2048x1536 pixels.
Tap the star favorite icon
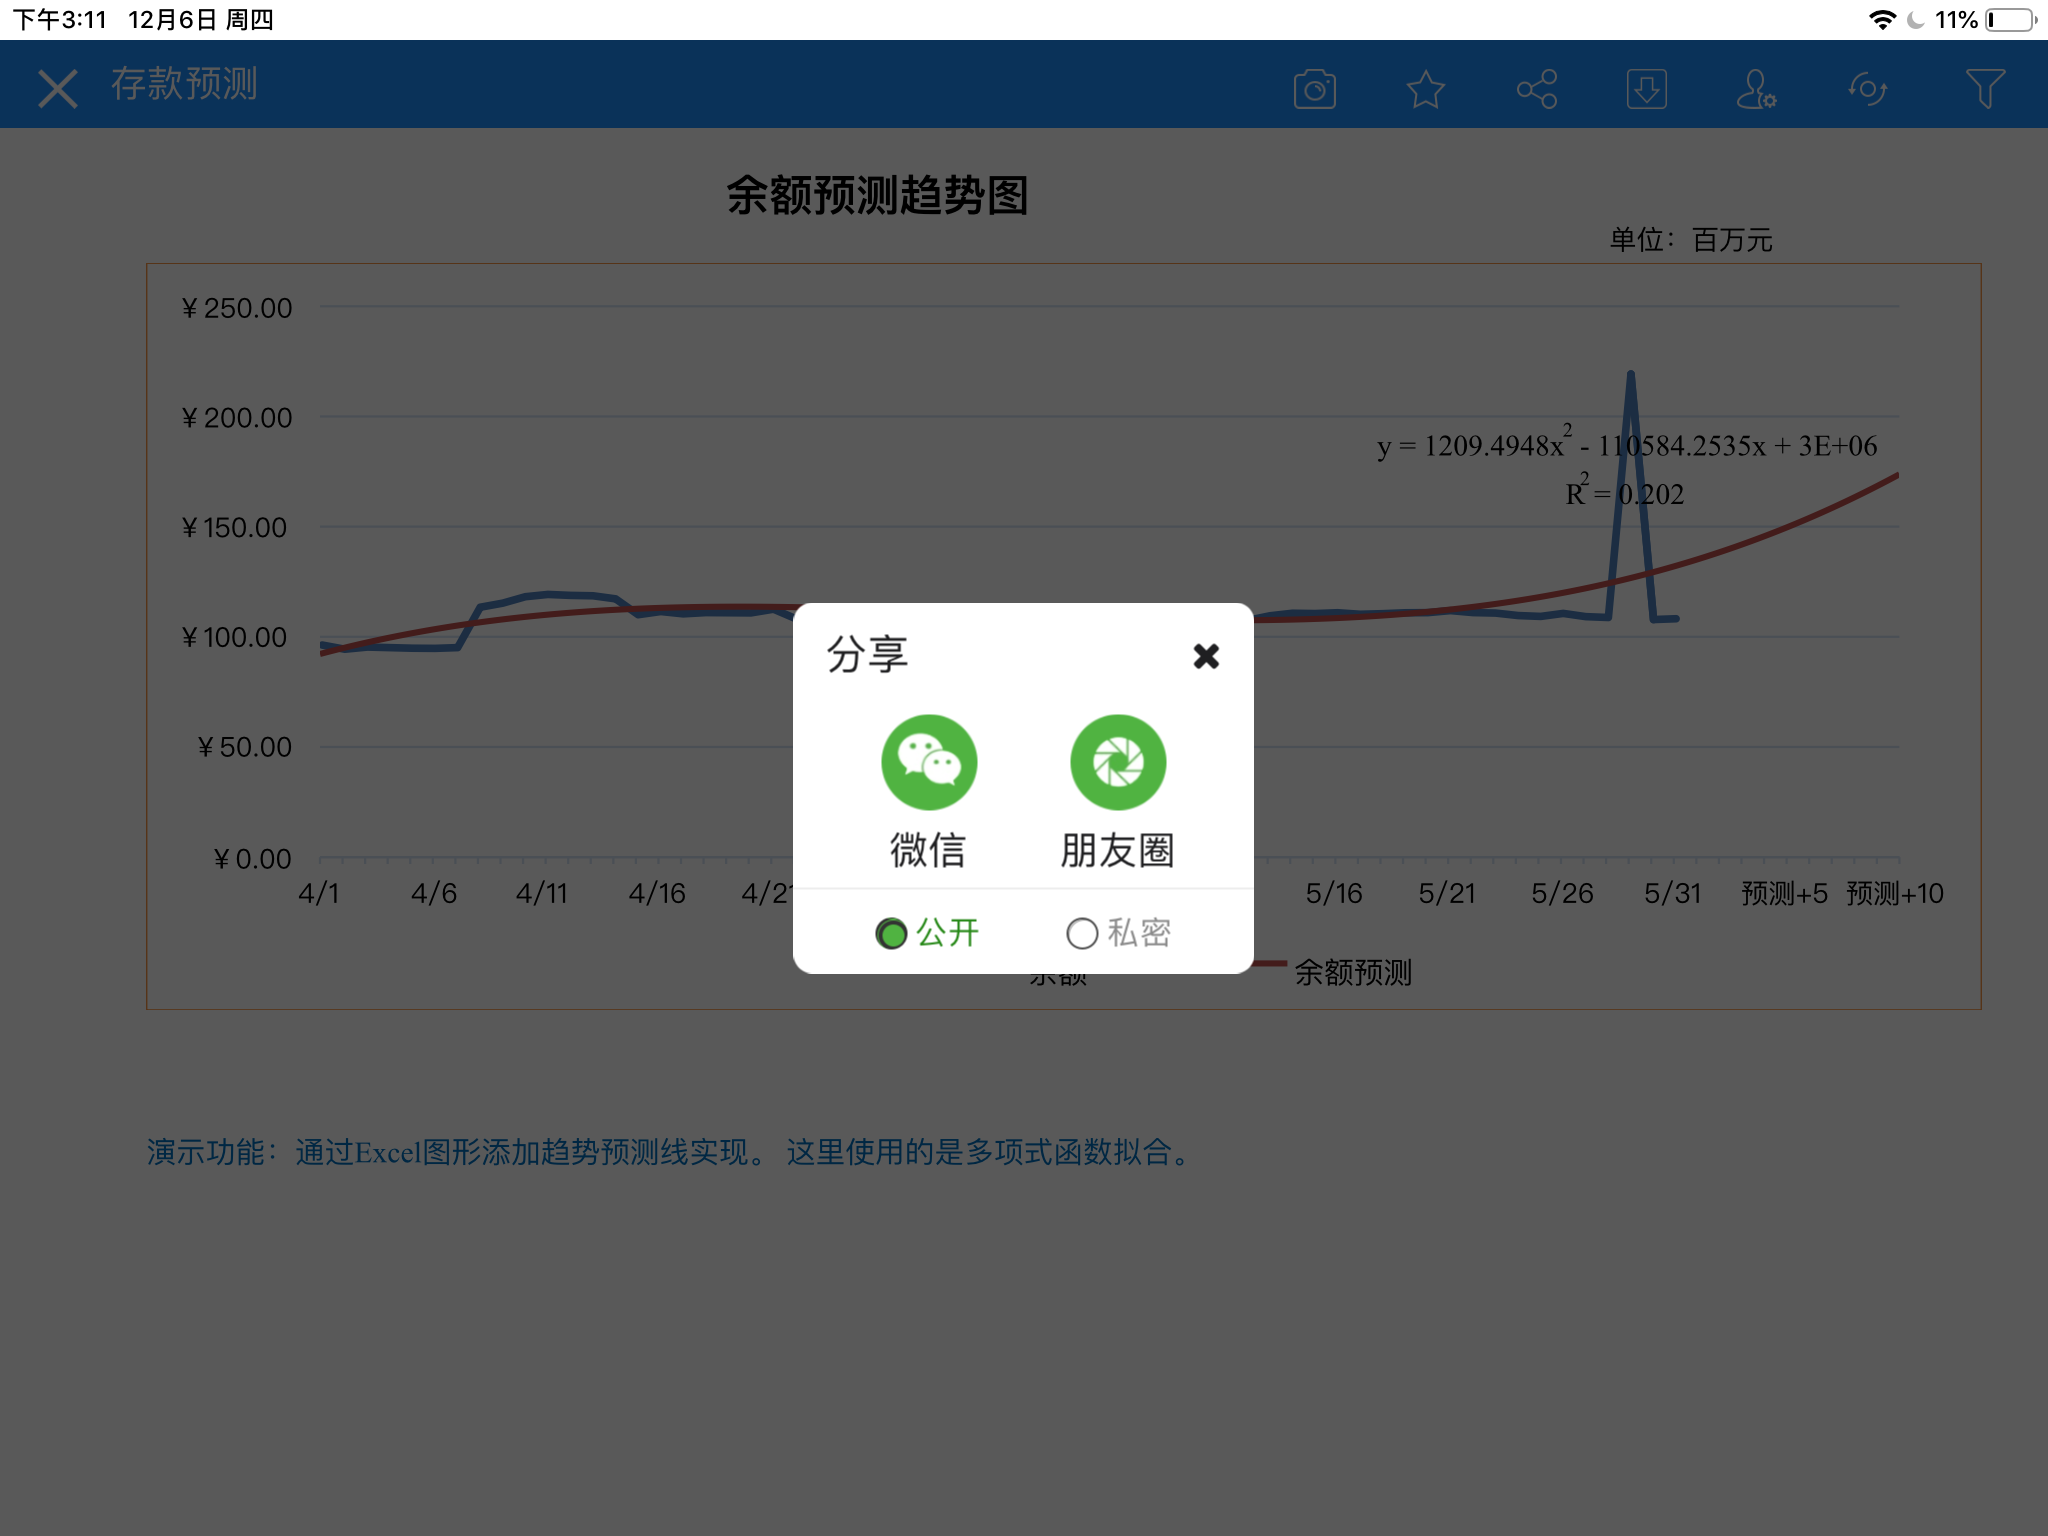(x=1425, y=89)
